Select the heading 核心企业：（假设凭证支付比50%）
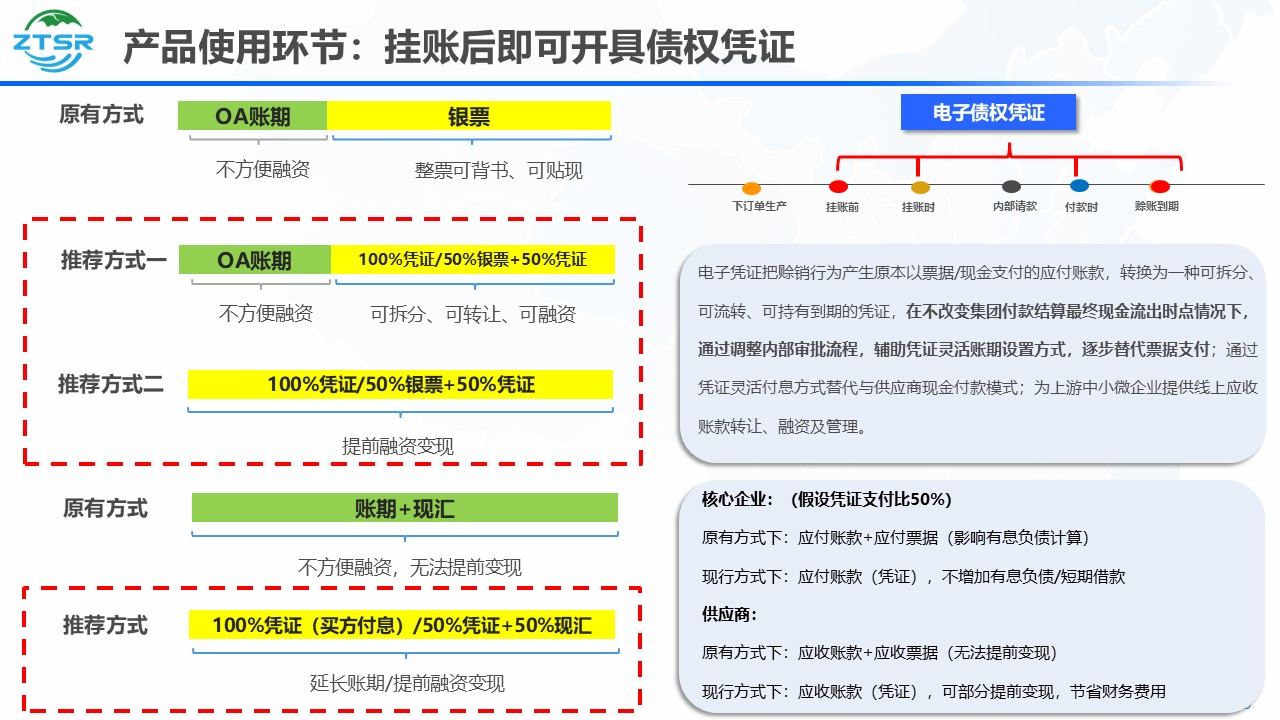The image size is (1280, 720). coord(826,499)
